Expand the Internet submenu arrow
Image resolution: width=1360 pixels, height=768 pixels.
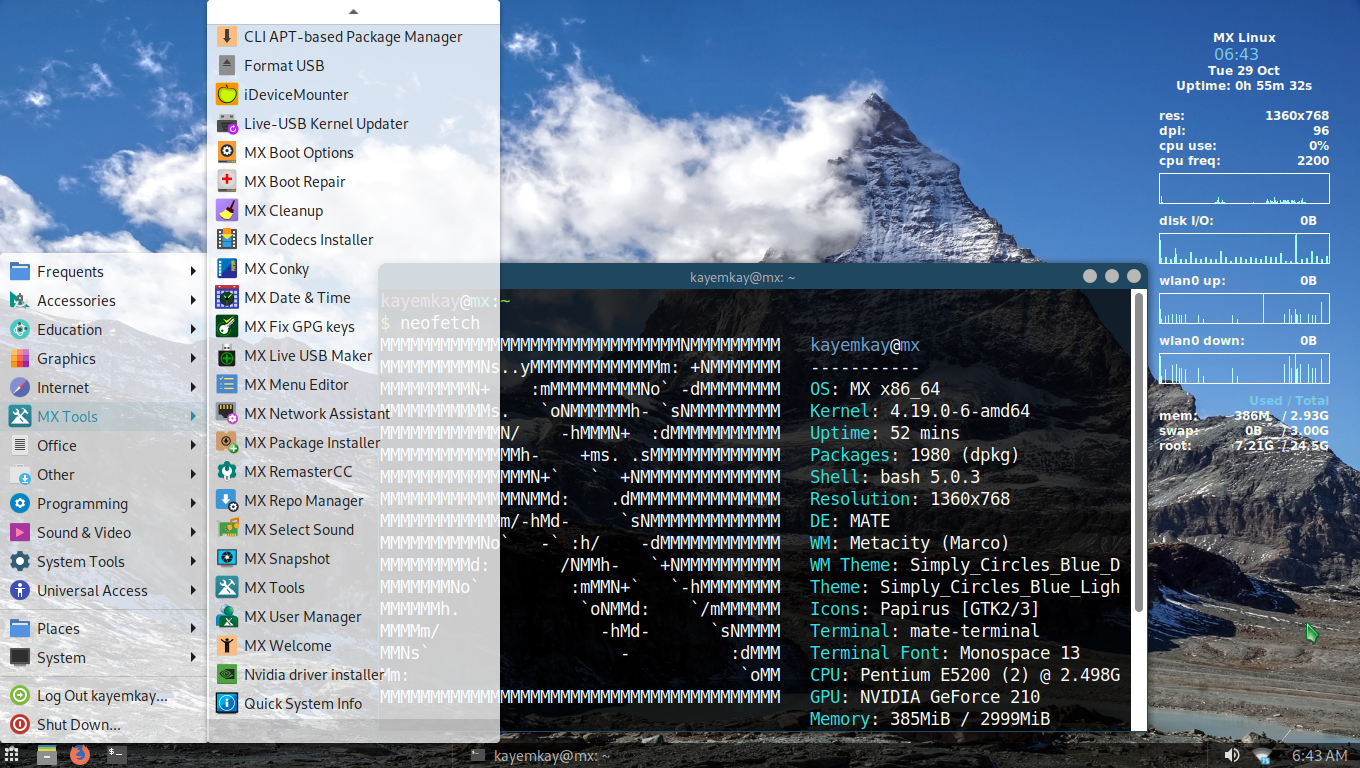(193, 388)
